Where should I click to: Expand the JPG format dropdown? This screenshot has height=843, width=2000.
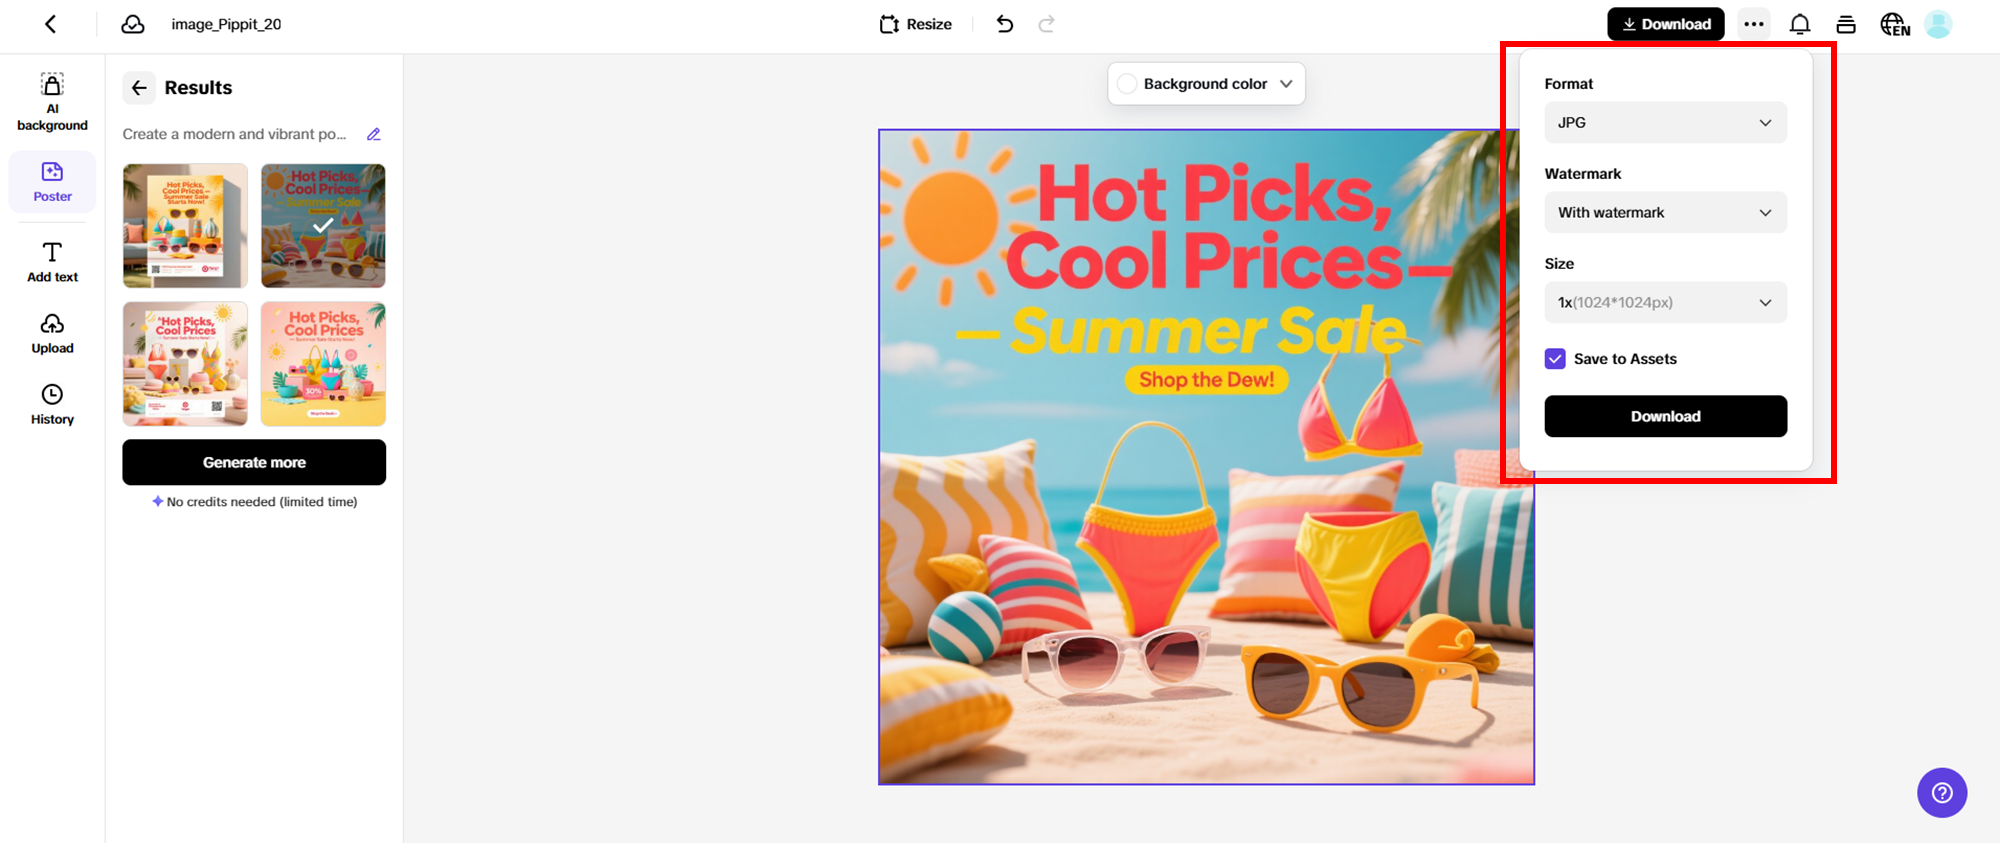click(1665, 123)
